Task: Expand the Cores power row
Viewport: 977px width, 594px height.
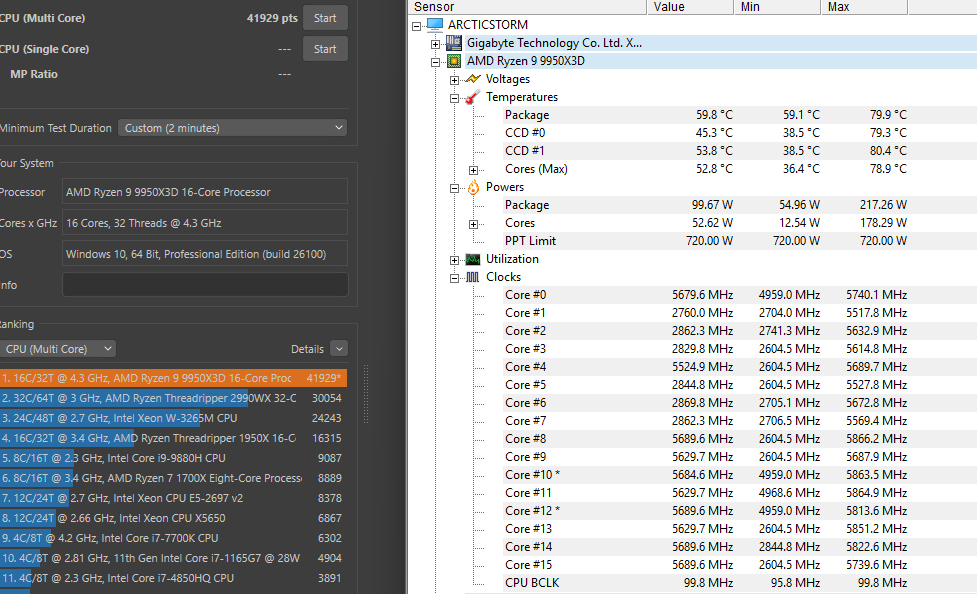Action: [474, 224]
